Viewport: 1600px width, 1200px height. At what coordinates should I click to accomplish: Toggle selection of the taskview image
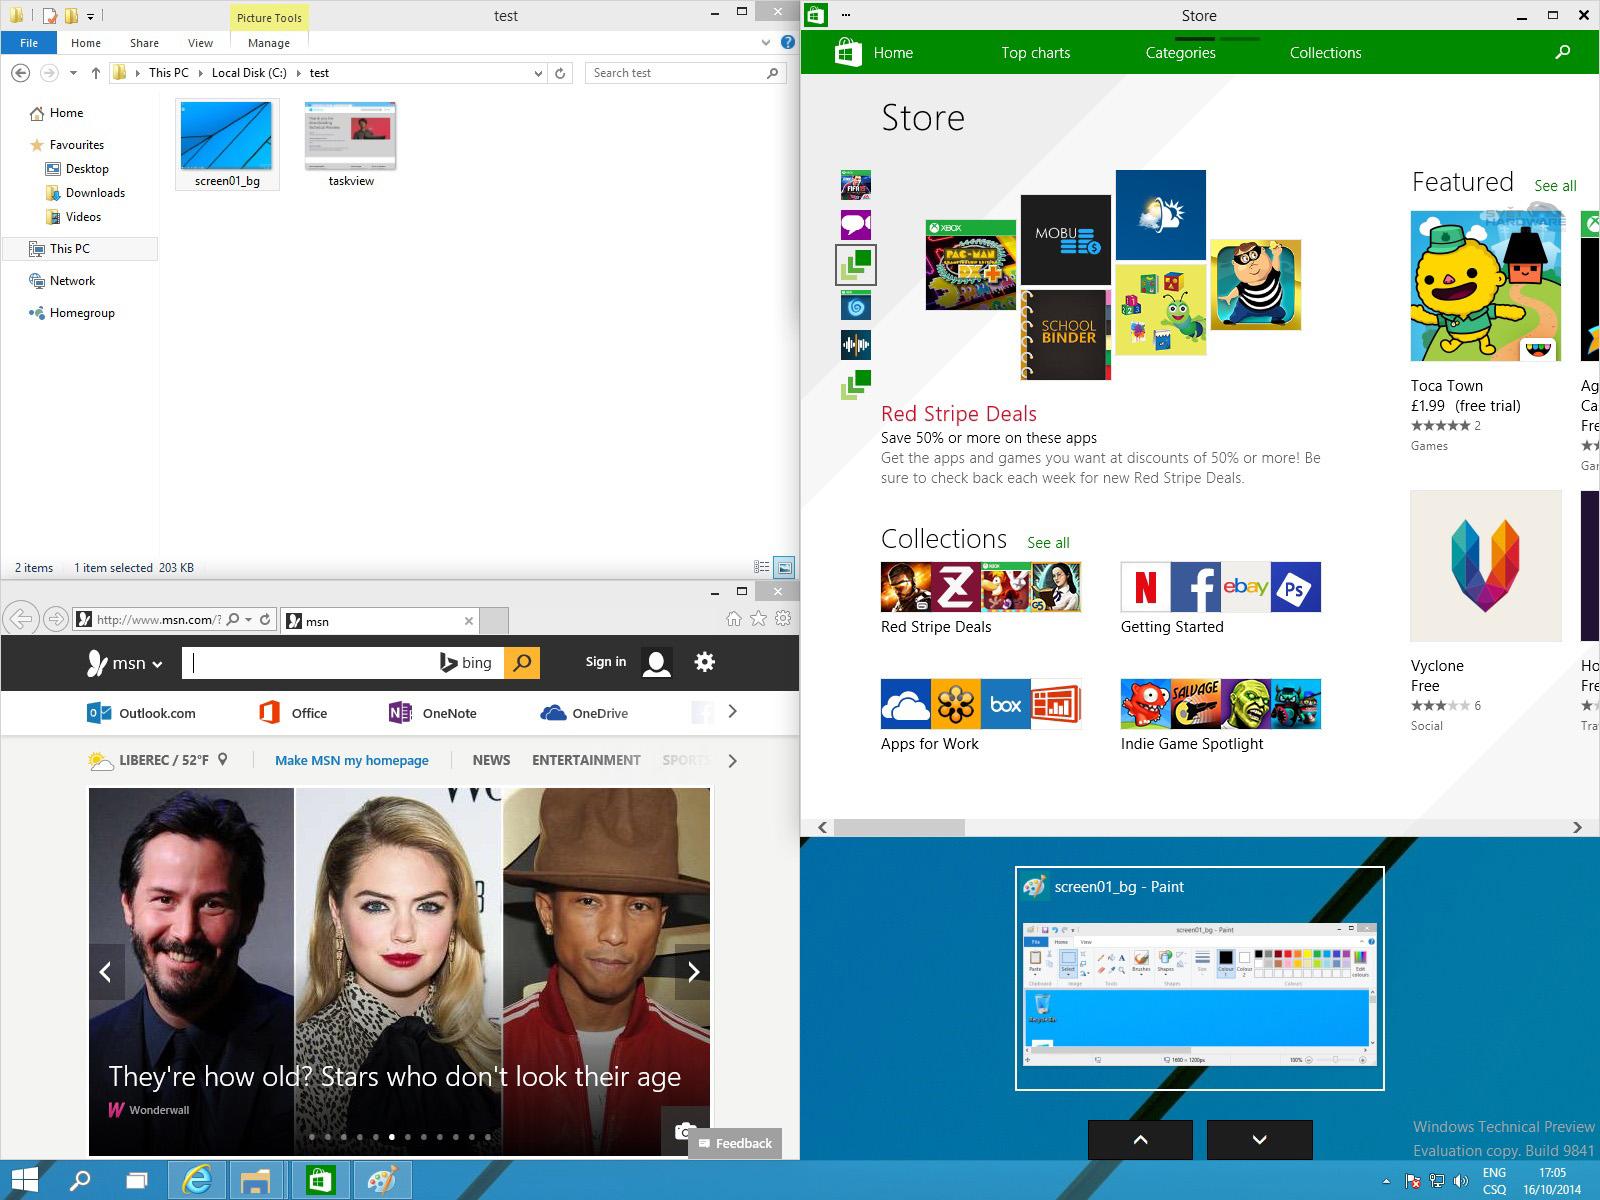pyautogui.click(x=350, y=137)
